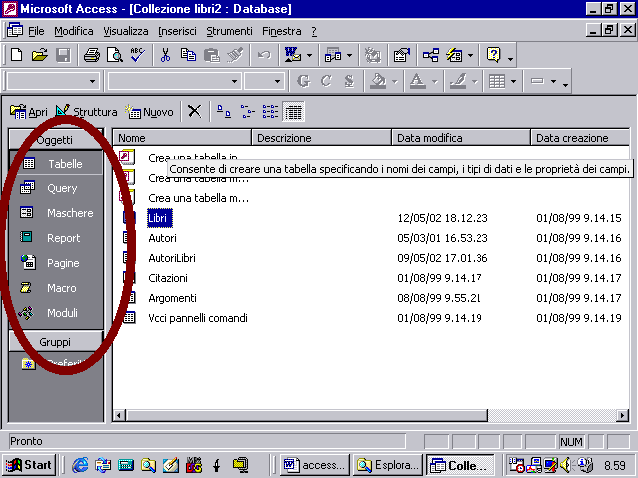Click the Save floppy disk icon
Image resolution: width=638 pixels, height=478 pixels.
coord(63,55)
